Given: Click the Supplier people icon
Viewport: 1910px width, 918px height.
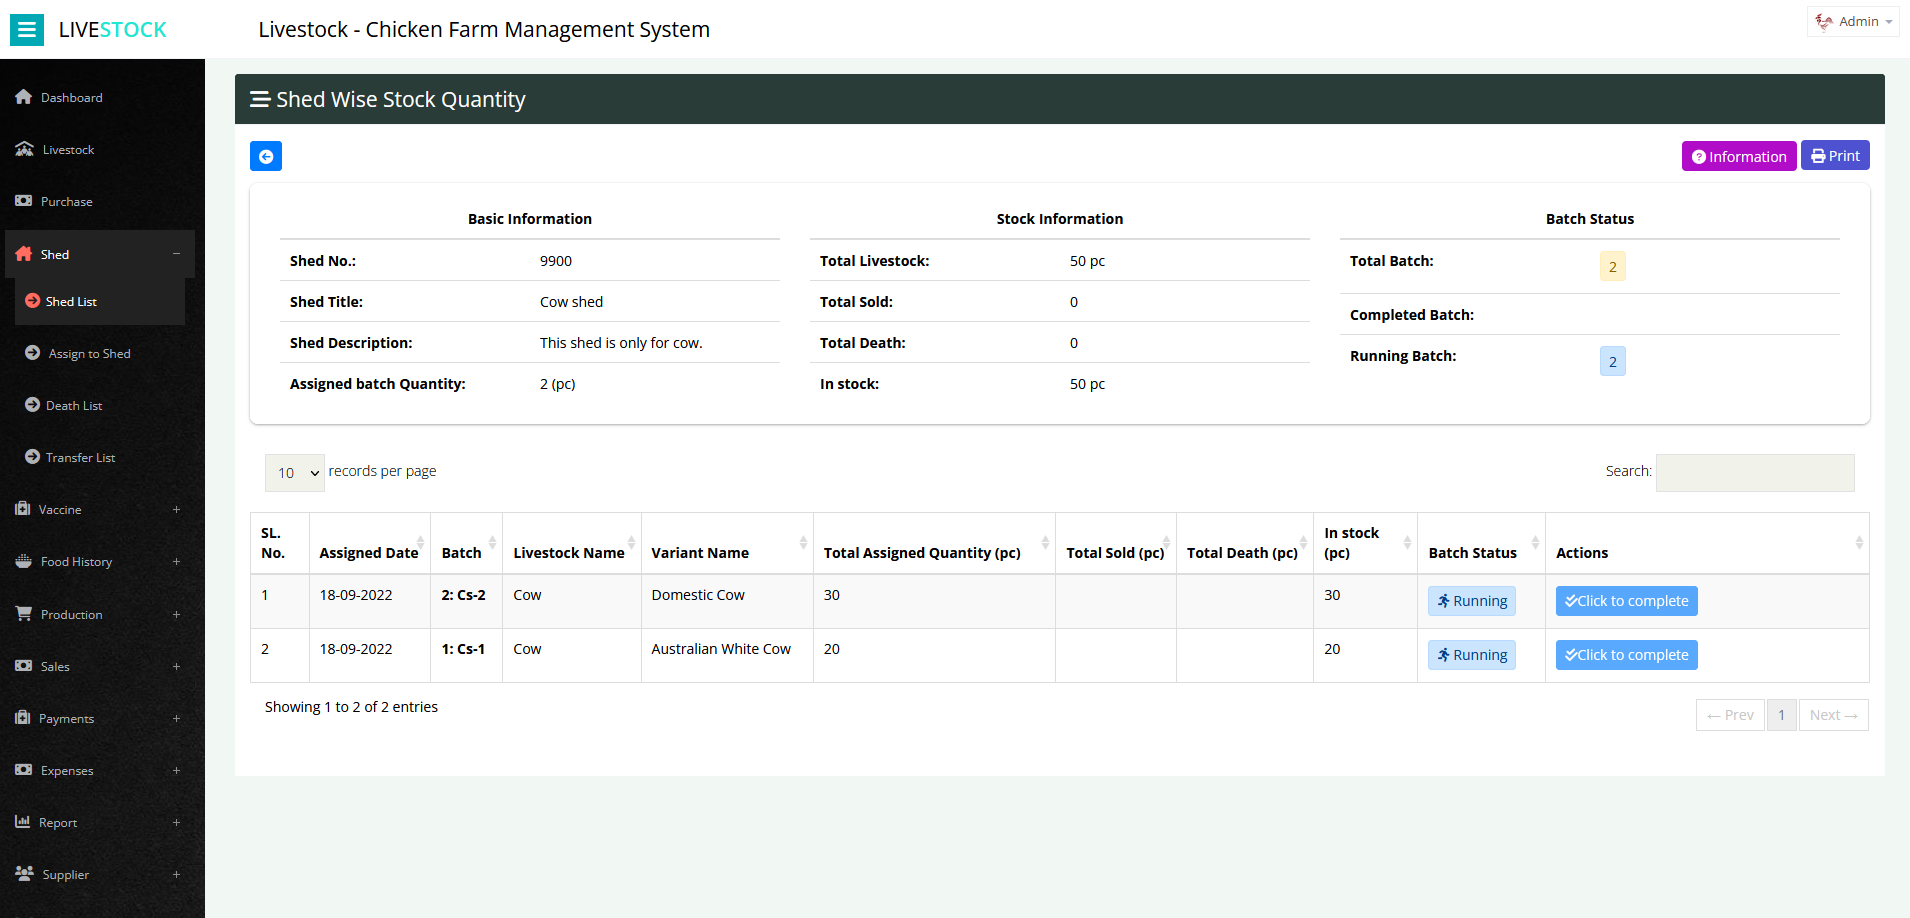Looking at the screenshot, I should pyautogui.click(x=24, y=874).
